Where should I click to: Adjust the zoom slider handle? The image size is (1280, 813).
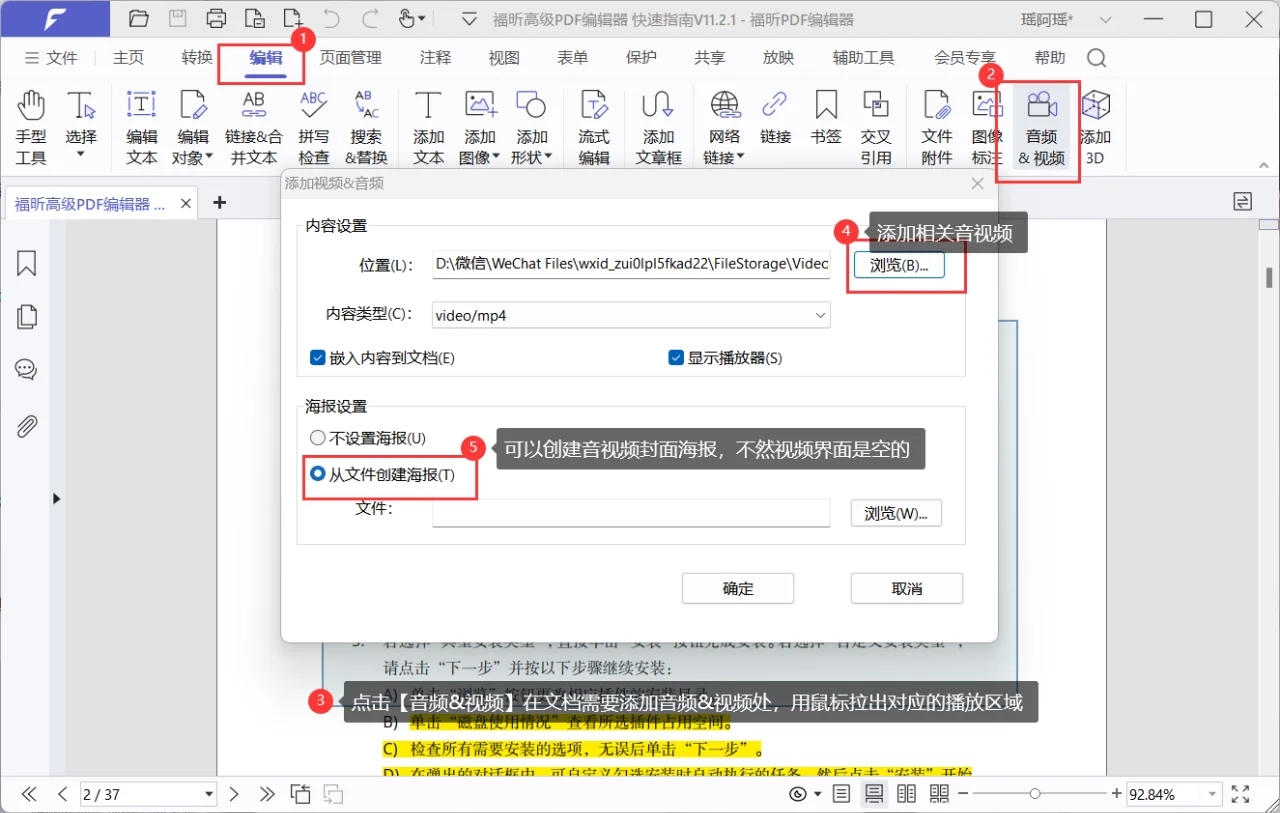1035,794
